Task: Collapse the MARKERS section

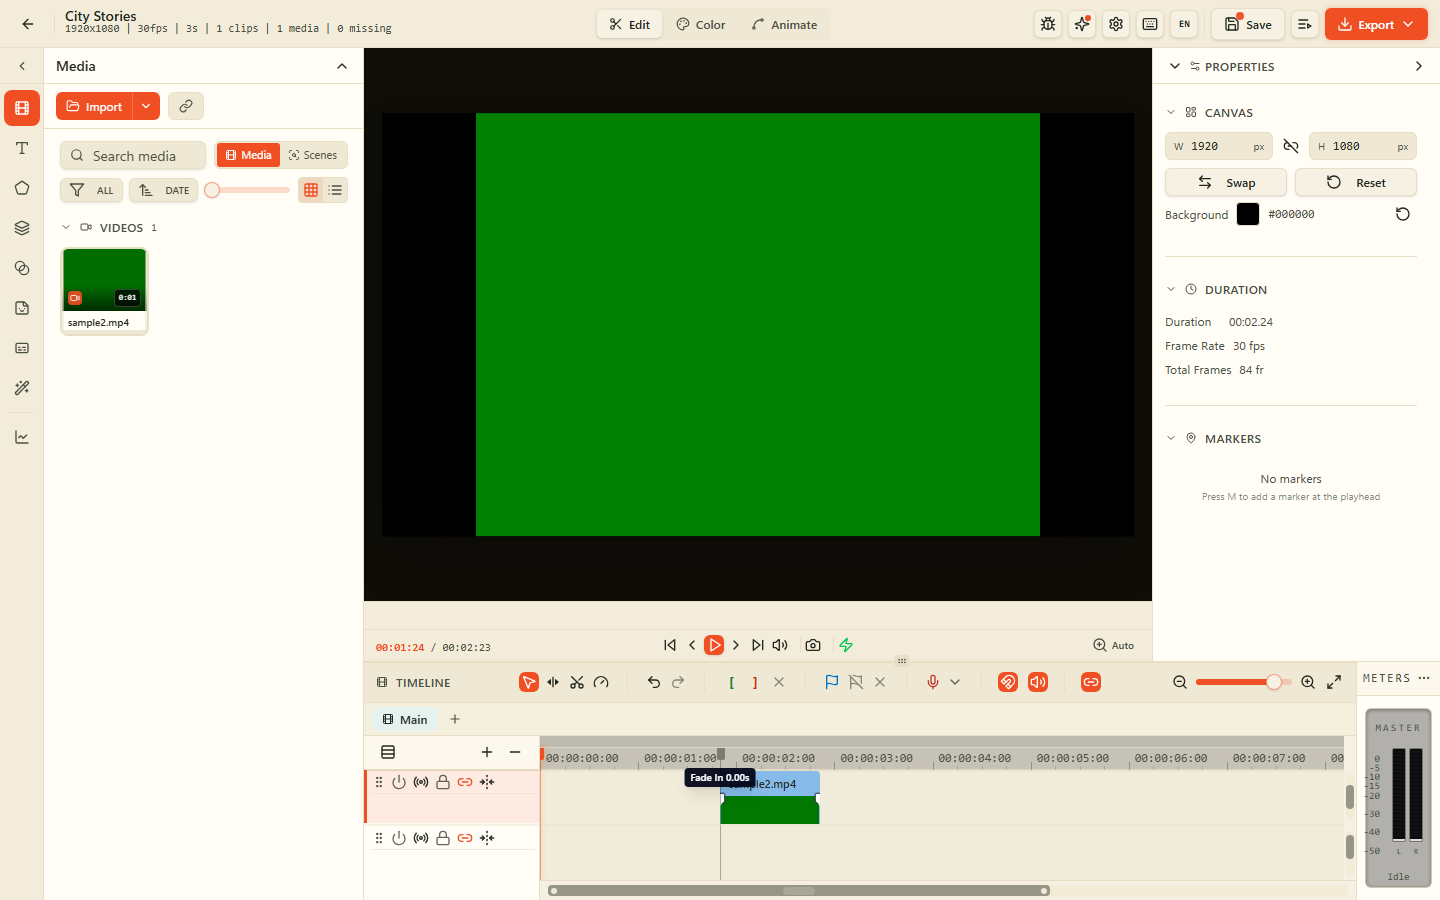Action: tap(1171, 438)
